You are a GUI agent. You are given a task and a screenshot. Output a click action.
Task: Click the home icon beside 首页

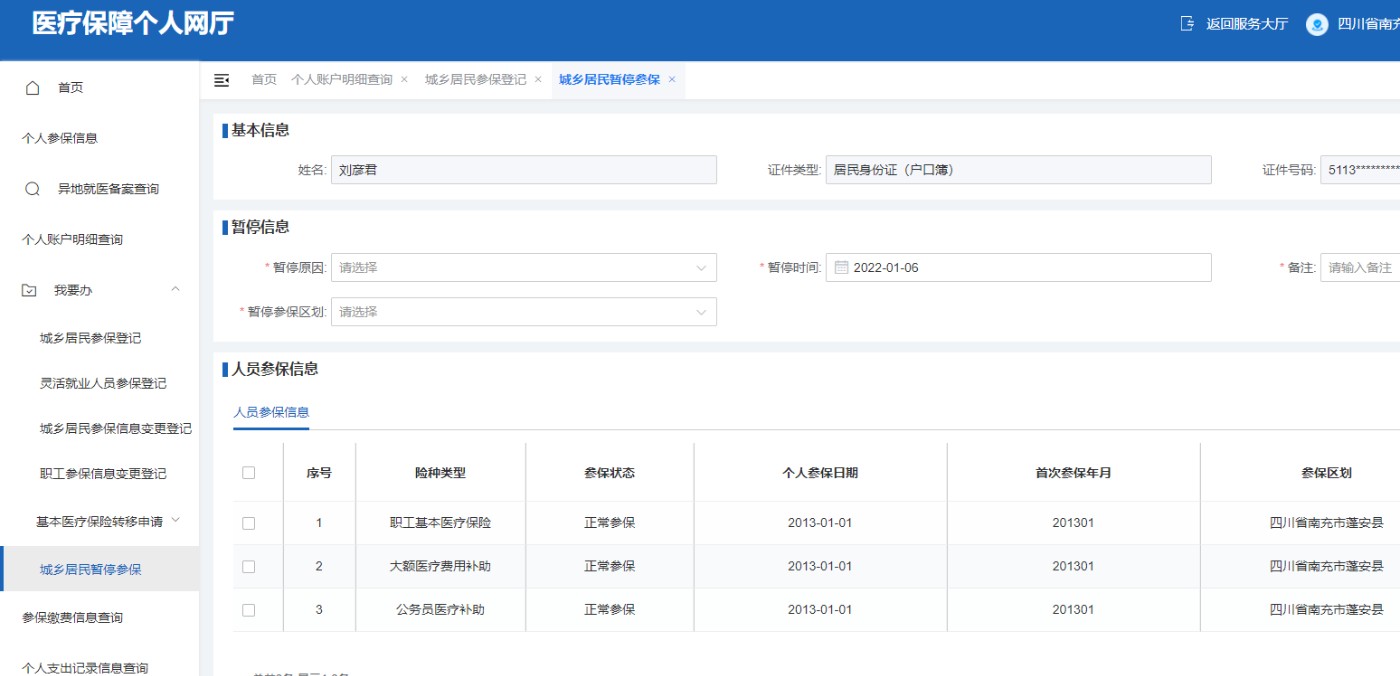pos(32,88)
